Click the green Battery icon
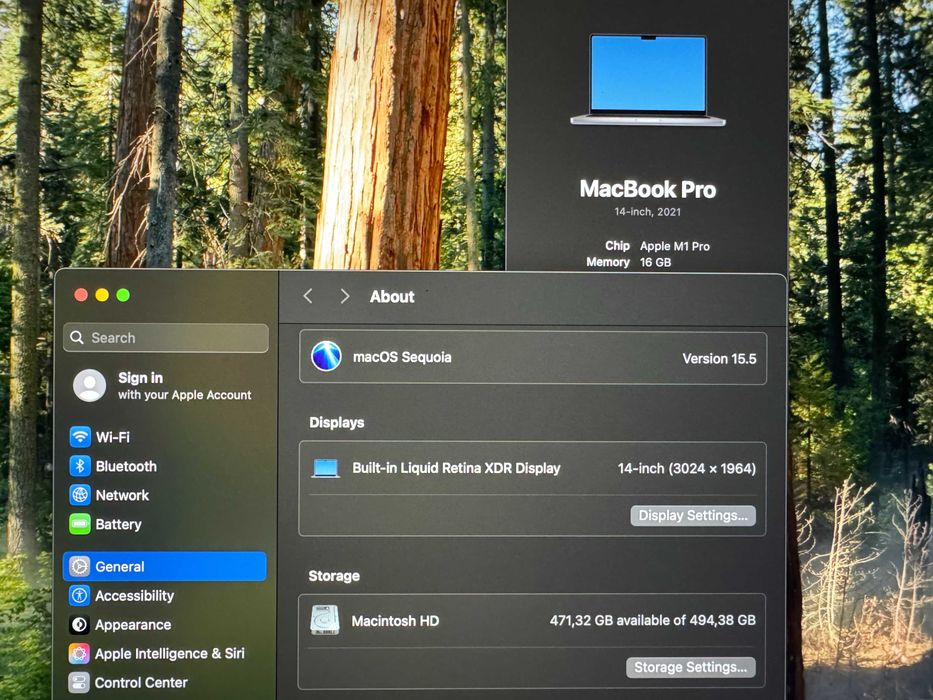 click(80, 524)
